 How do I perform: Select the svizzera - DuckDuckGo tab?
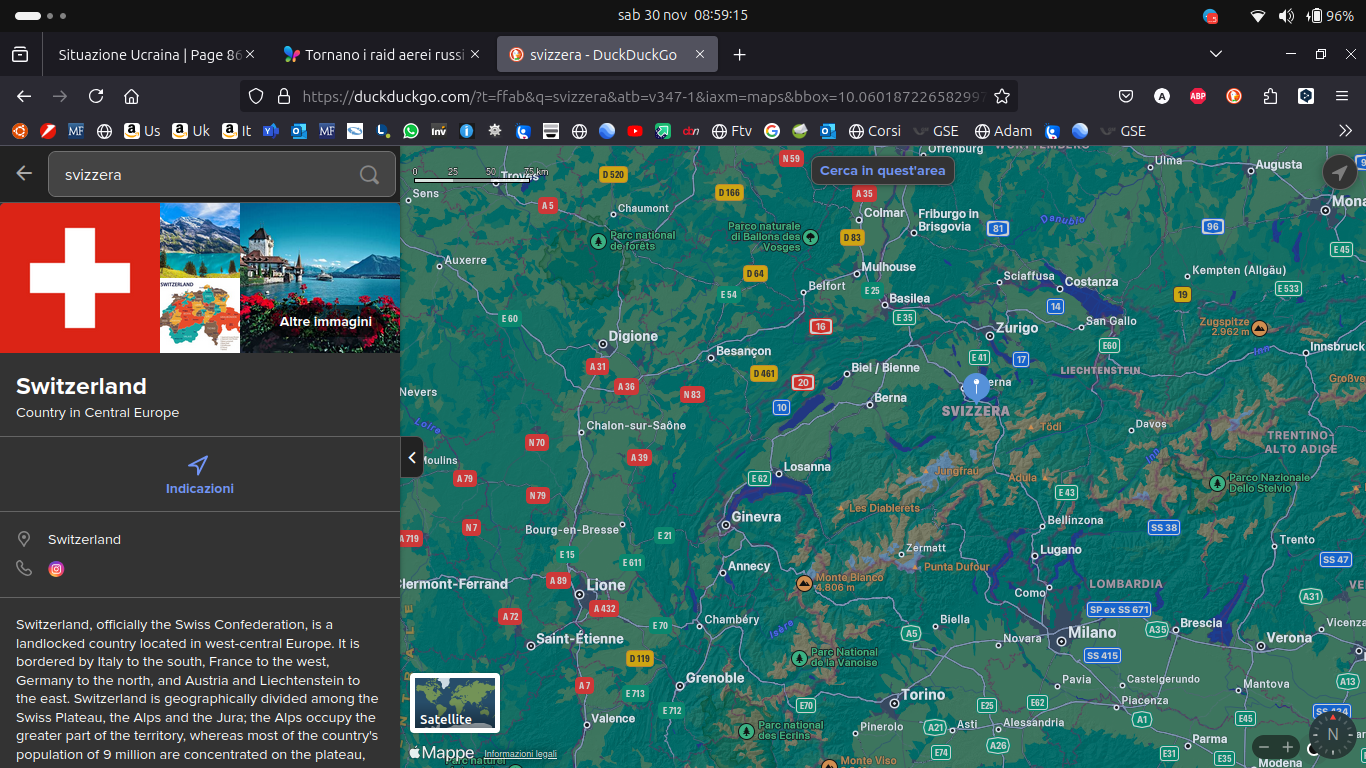point(609,55)
